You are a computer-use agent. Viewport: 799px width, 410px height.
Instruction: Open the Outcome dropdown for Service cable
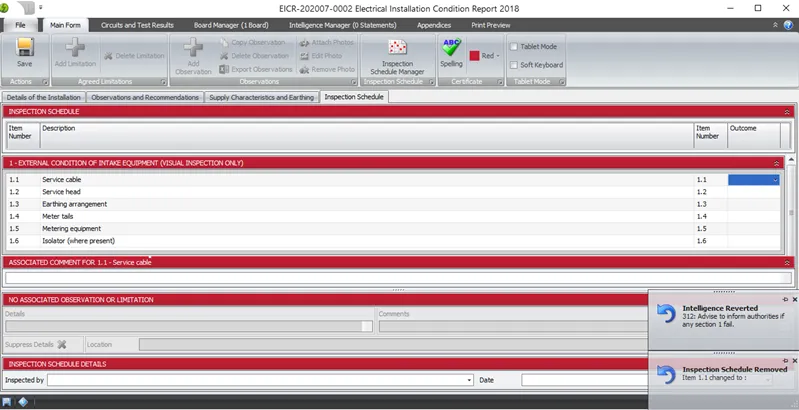775,180
